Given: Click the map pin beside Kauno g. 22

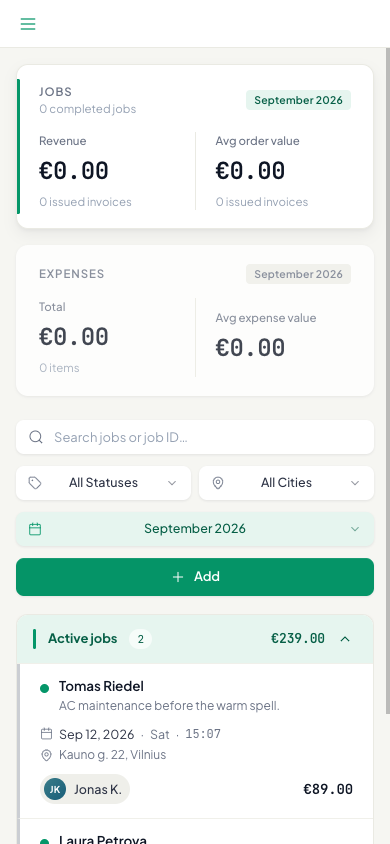Looking at the screenshot, I should pyautogui.click(x=47, y=755).
